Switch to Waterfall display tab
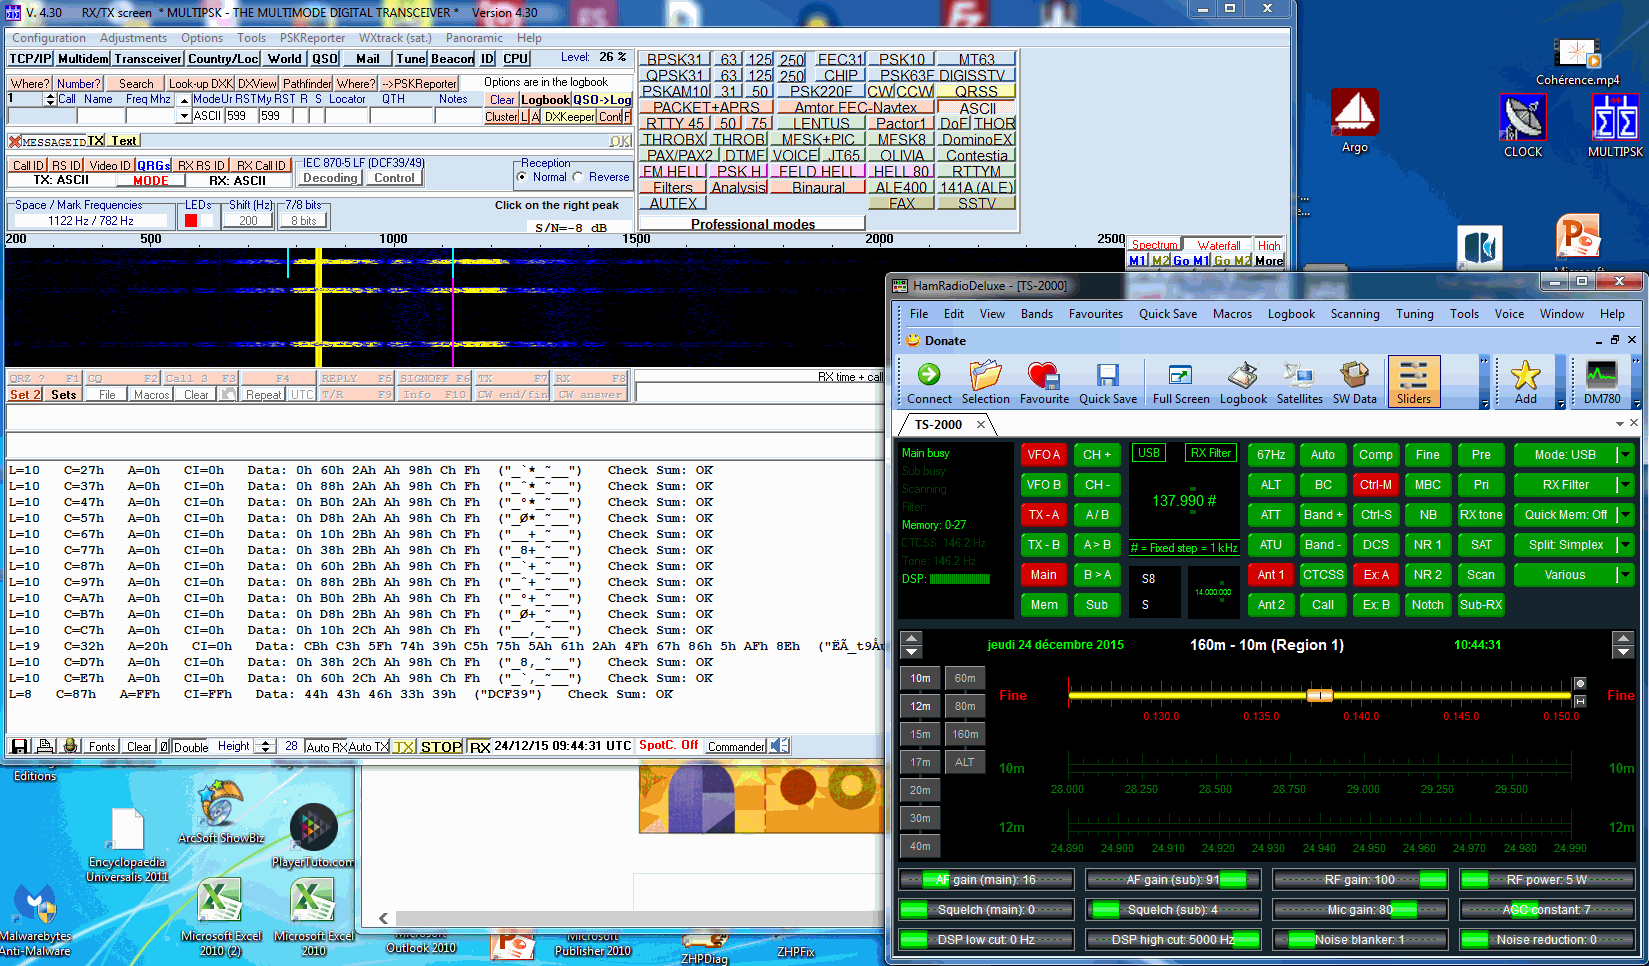This screenshot has width=1649, height=966. pos(1219,245)
